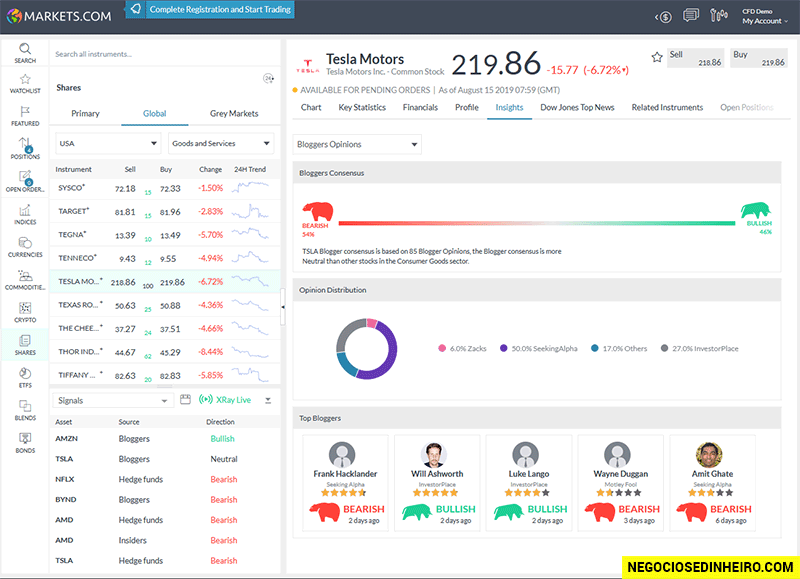Click the 27.0% InvestorPlace legend dot

[x=664, y=348]
